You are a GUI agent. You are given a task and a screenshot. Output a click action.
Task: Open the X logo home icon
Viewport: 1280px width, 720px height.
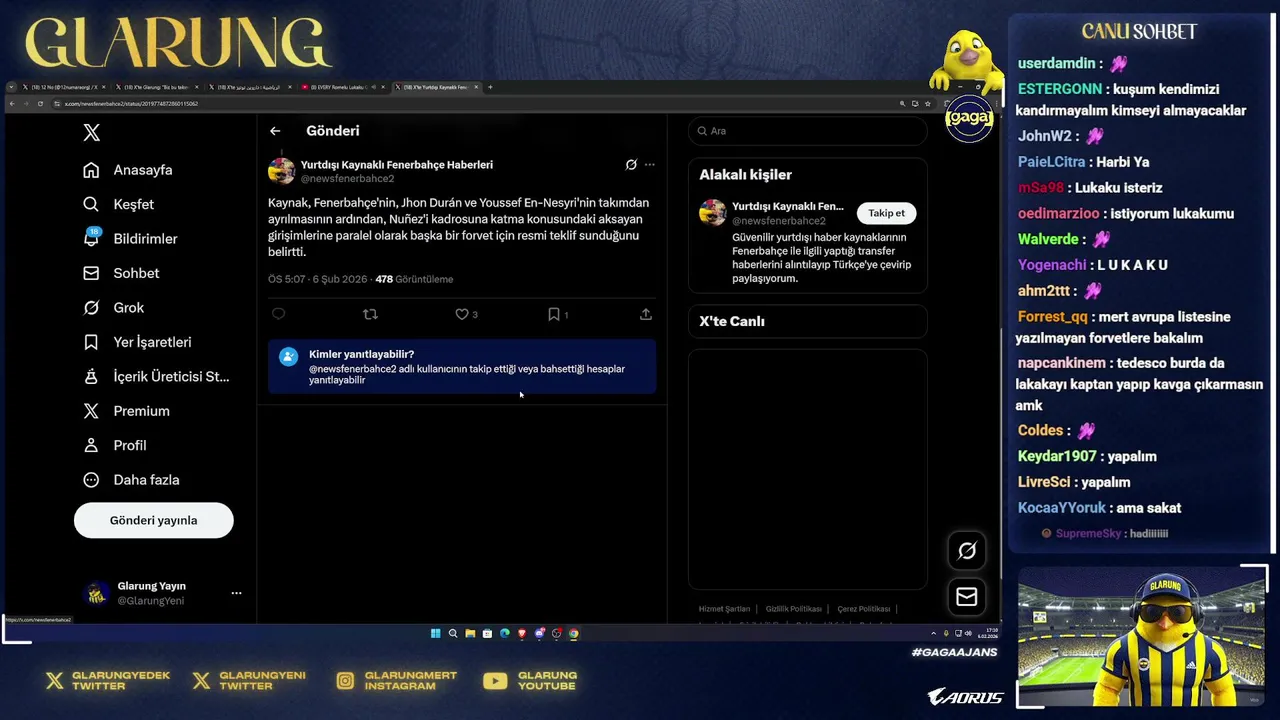click(x=91, y=133)
